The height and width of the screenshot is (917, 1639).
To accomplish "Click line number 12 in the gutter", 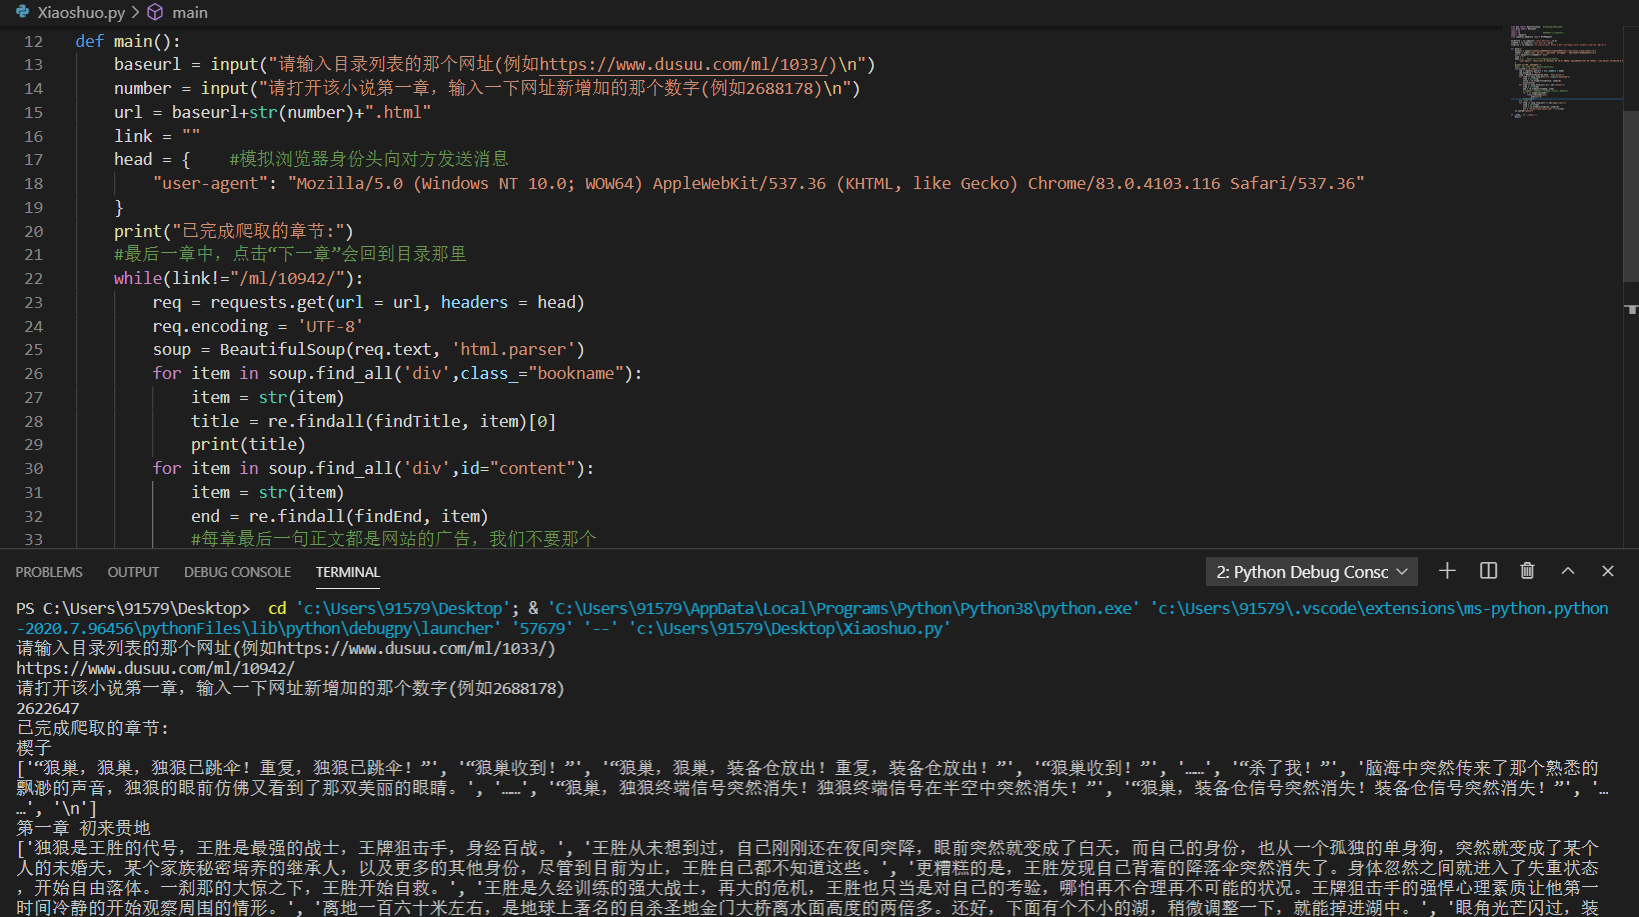I will point(33,41).
